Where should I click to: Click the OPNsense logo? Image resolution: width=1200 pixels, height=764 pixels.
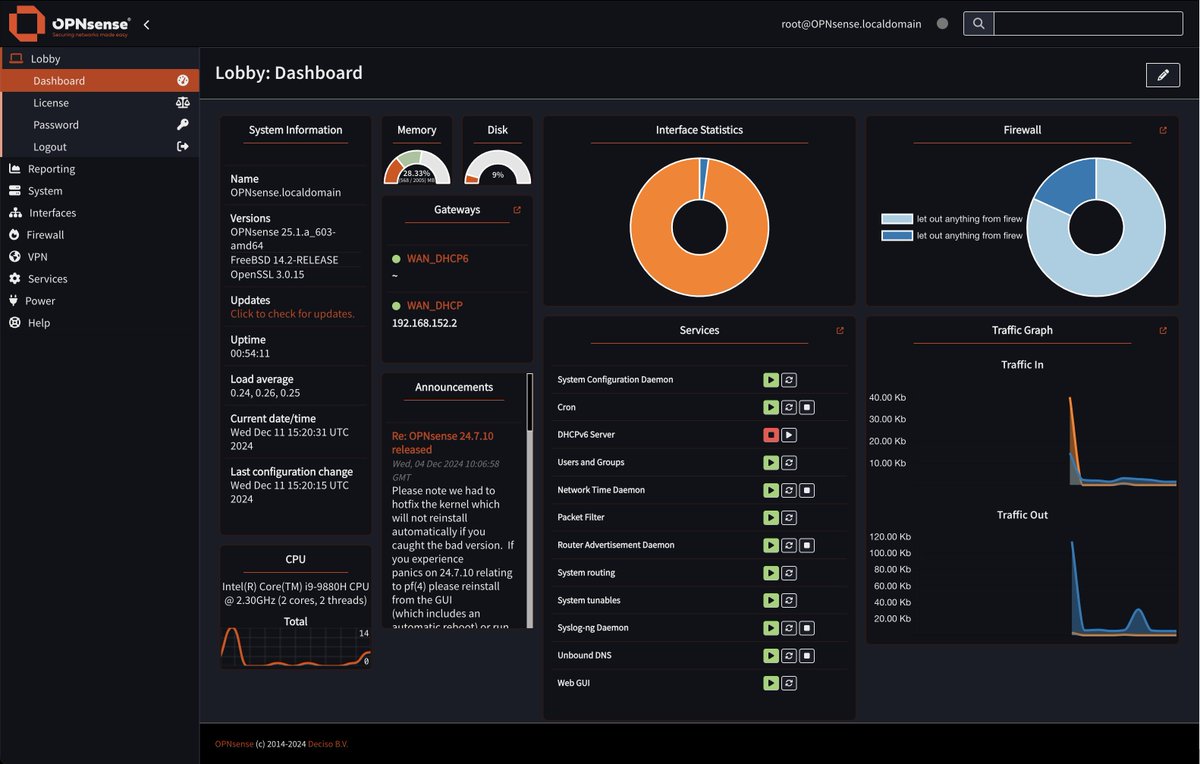pos(70,23)
